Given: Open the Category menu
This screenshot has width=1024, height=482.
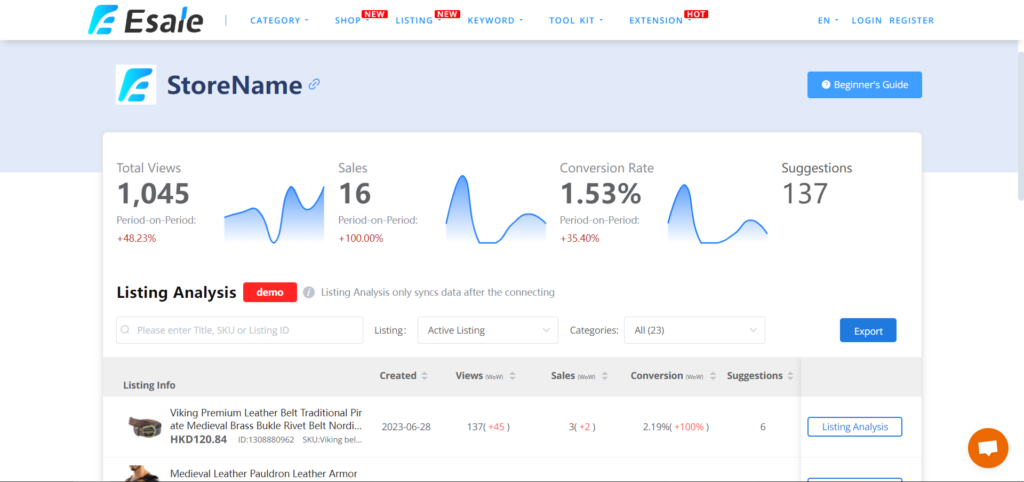Looking at the screenshot, I should (x=279, y=20).
